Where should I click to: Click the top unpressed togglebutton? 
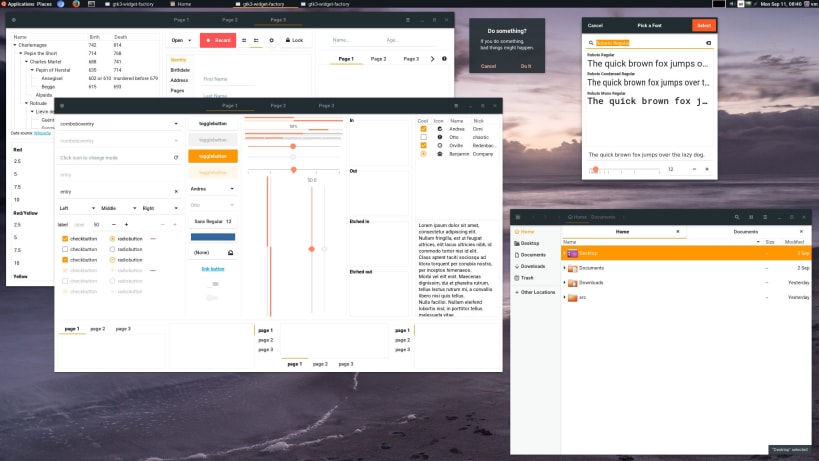[213, 124]
